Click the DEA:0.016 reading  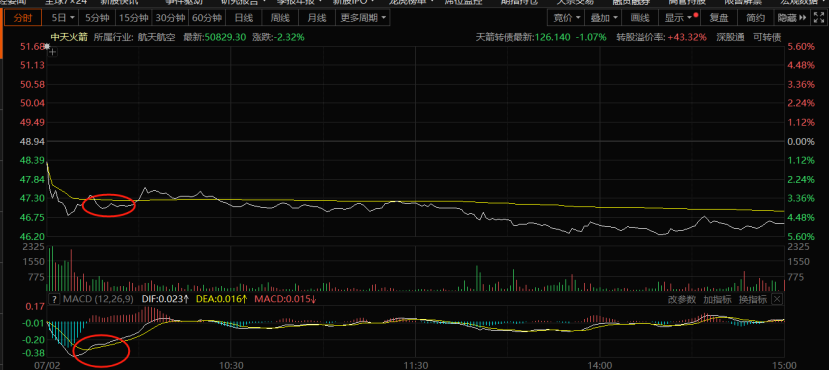pos(222,300)
